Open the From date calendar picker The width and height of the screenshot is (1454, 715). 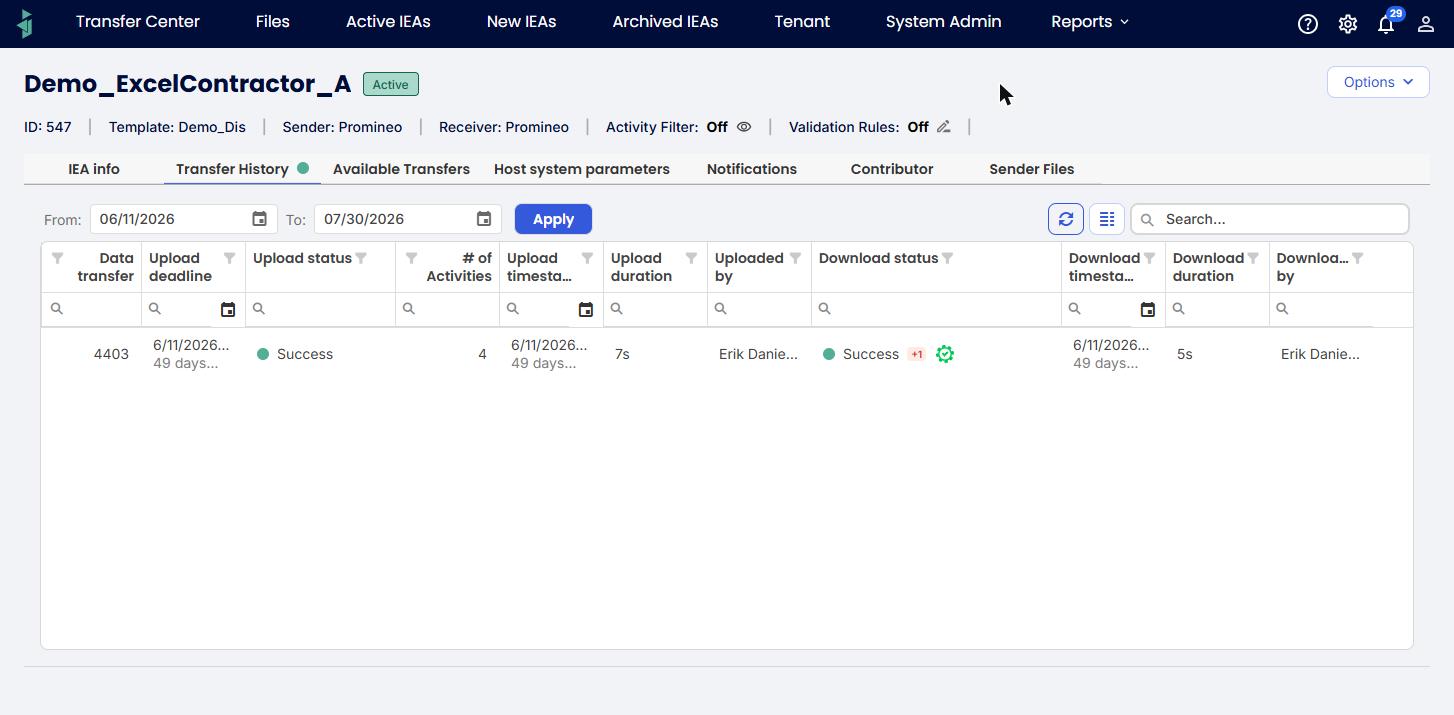tap(259, 219)
